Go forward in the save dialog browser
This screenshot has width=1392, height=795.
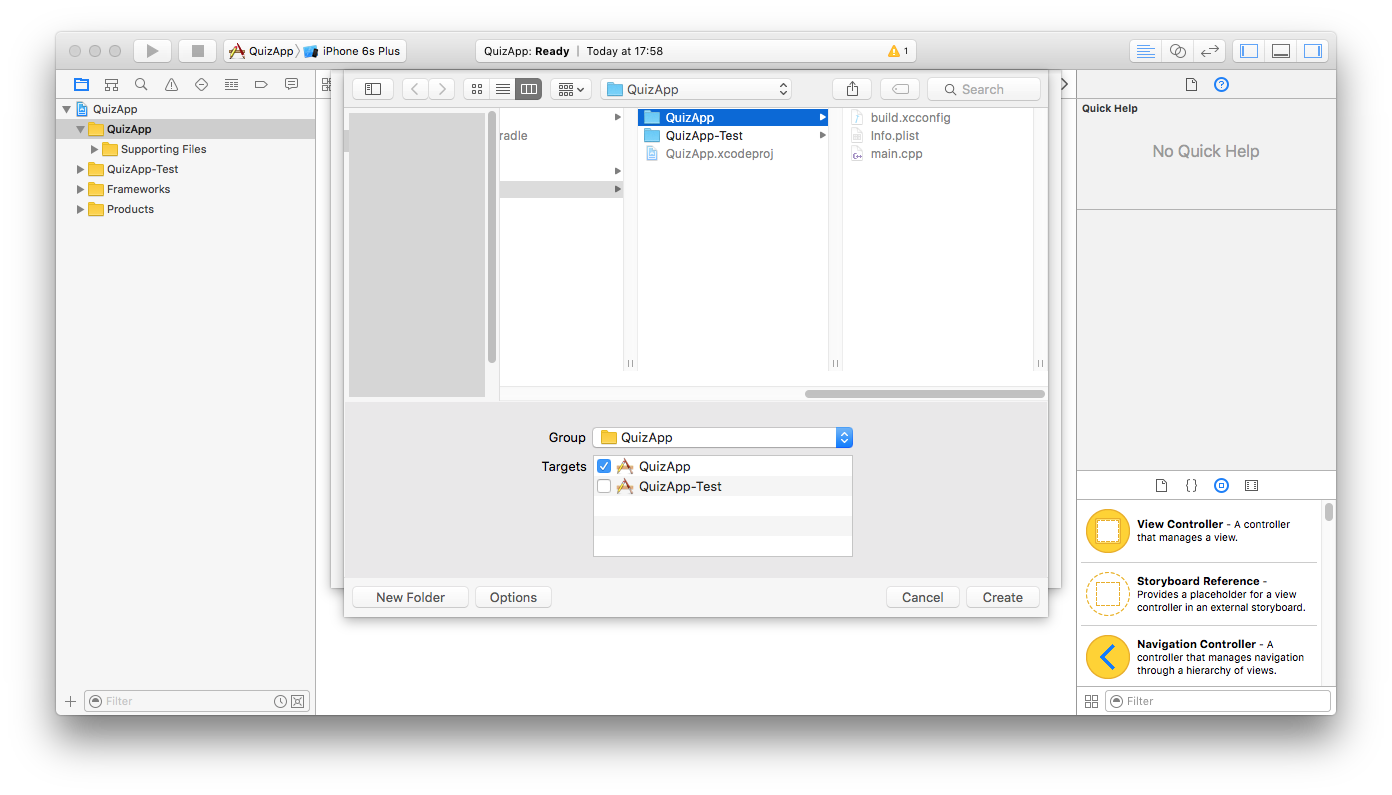(x=442, y=89)
